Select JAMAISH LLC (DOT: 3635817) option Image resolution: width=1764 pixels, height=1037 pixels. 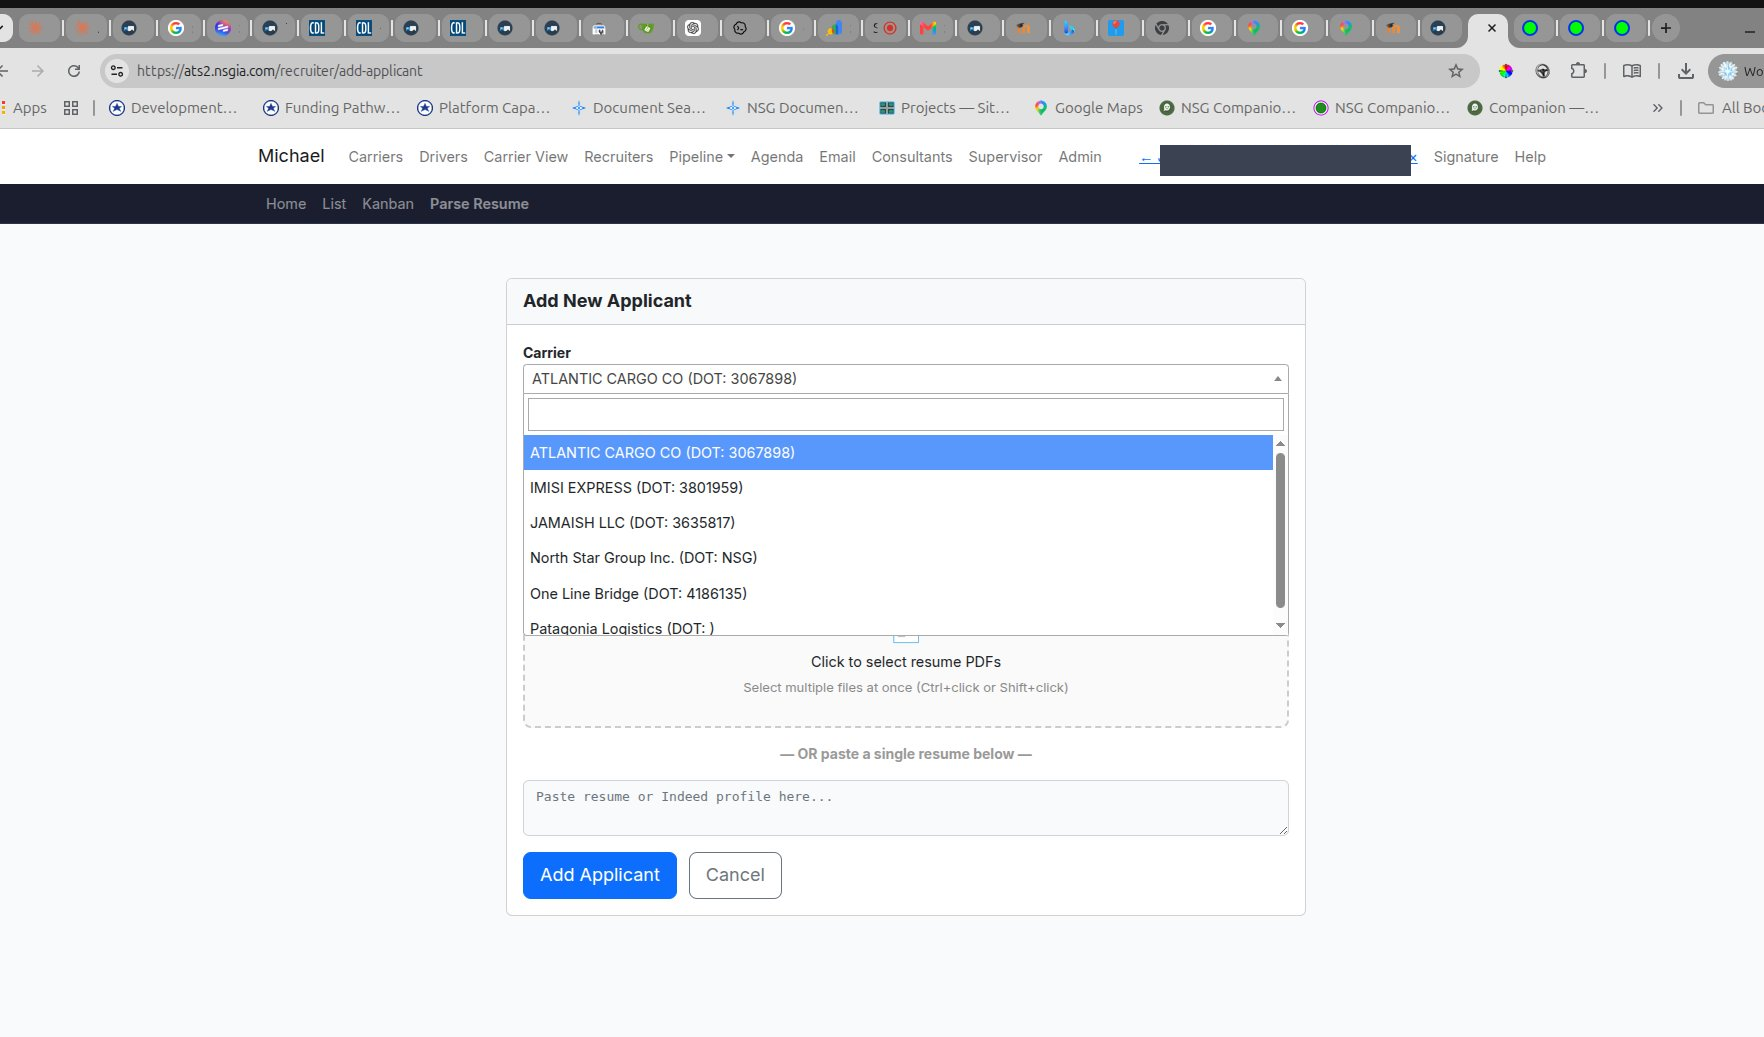(x=898, y=523)
